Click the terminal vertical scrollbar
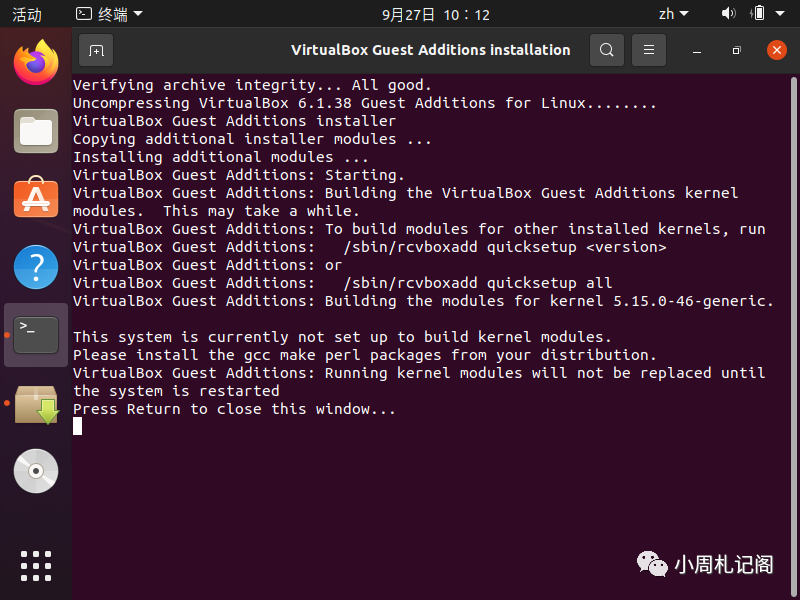The width and height of the screenshot is (800, 600). tap(793, 337)
